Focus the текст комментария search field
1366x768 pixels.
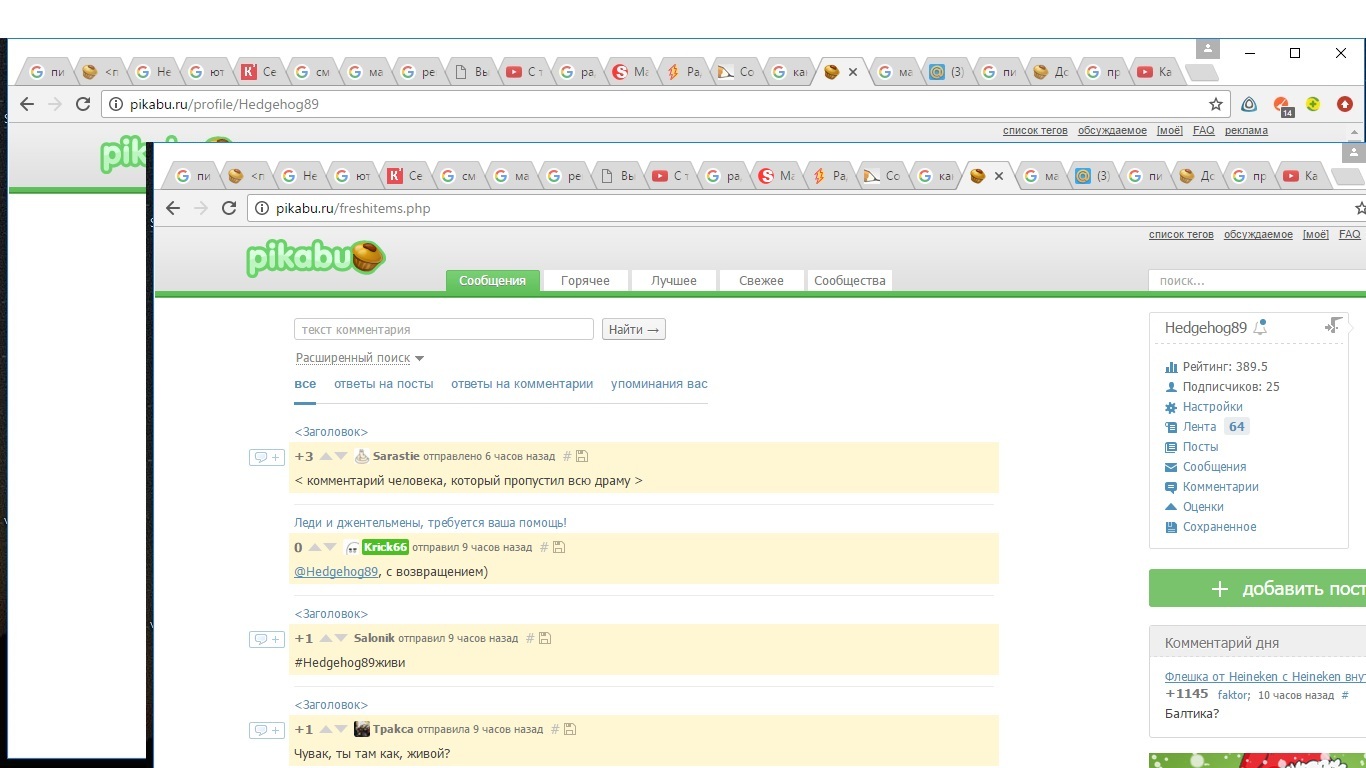[x=444, y=329]
